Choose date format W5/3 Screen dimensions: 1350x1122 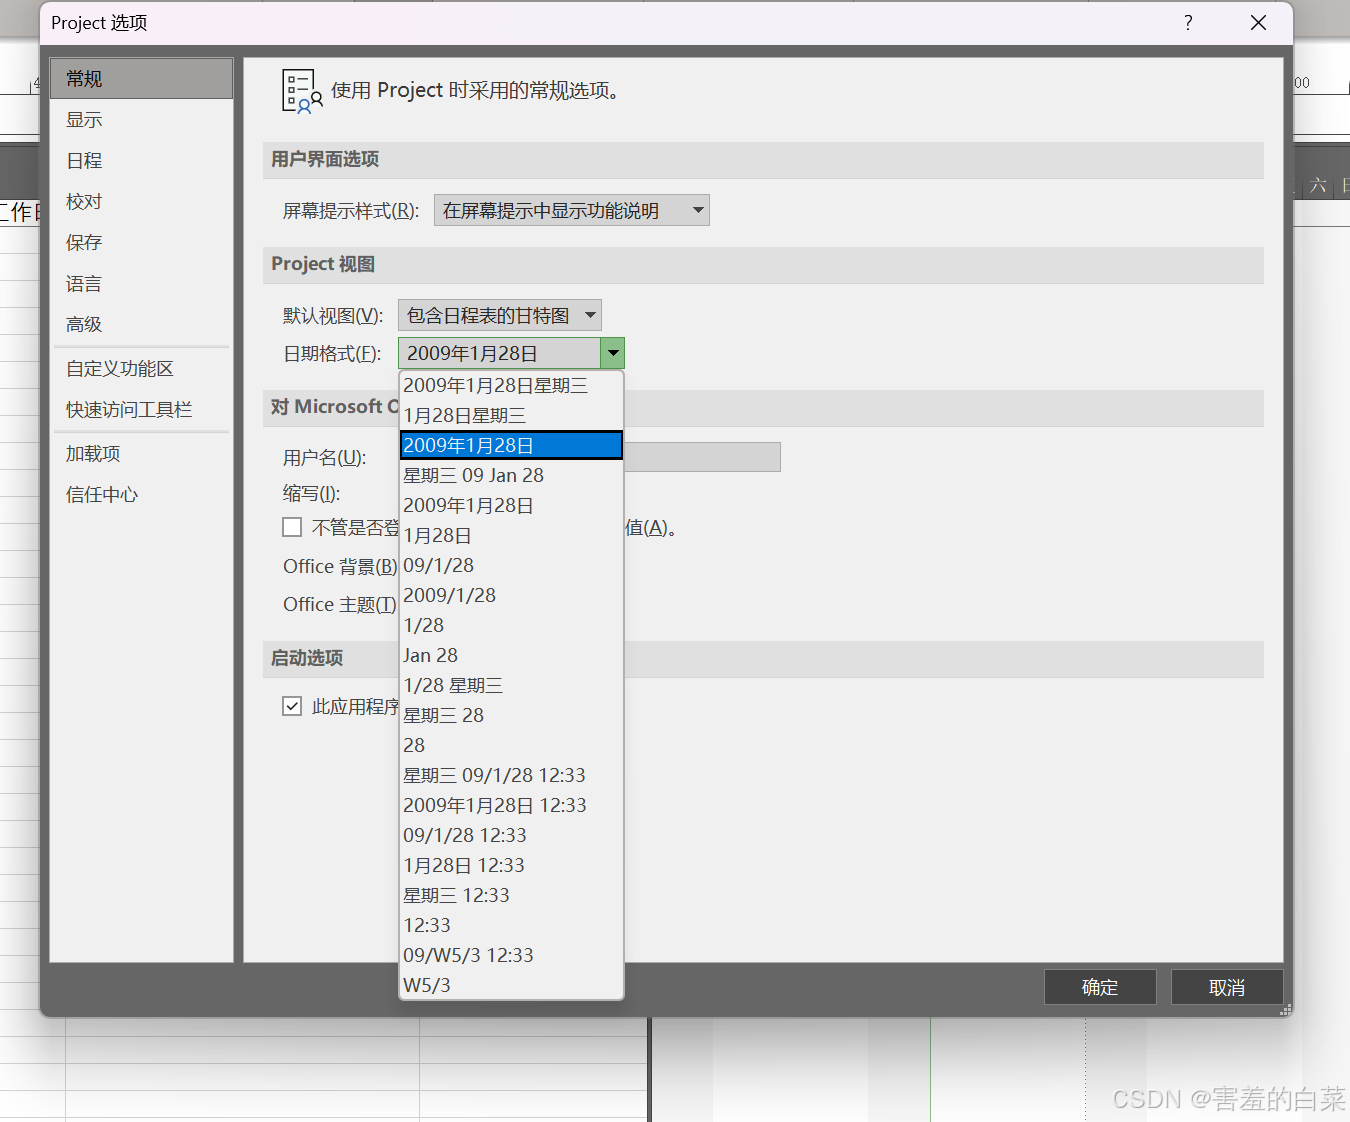pos(511,985)
